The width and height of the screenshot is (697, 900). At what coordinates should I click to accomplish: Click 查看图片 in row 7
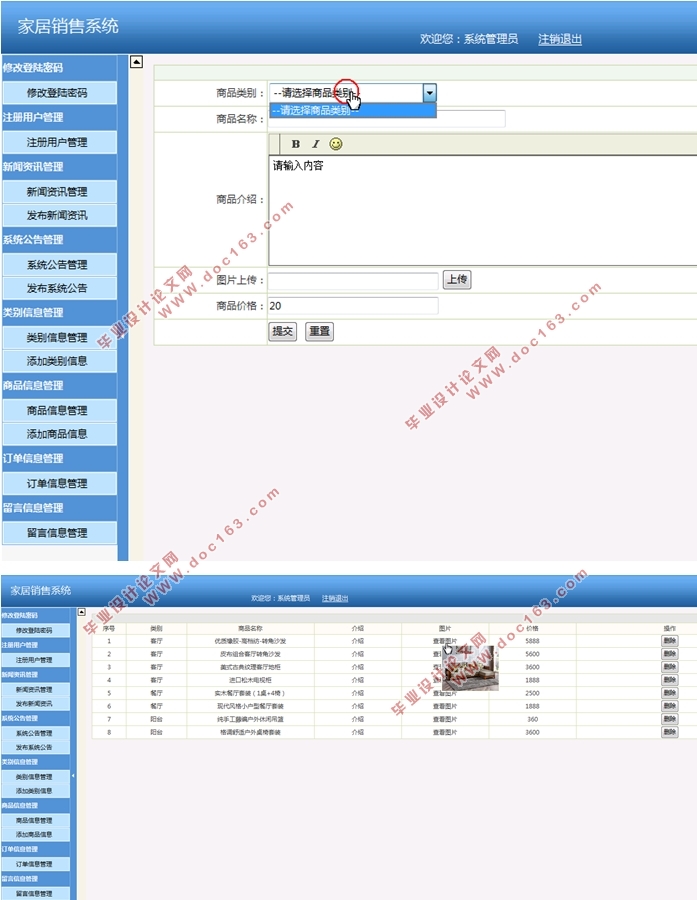445,719
